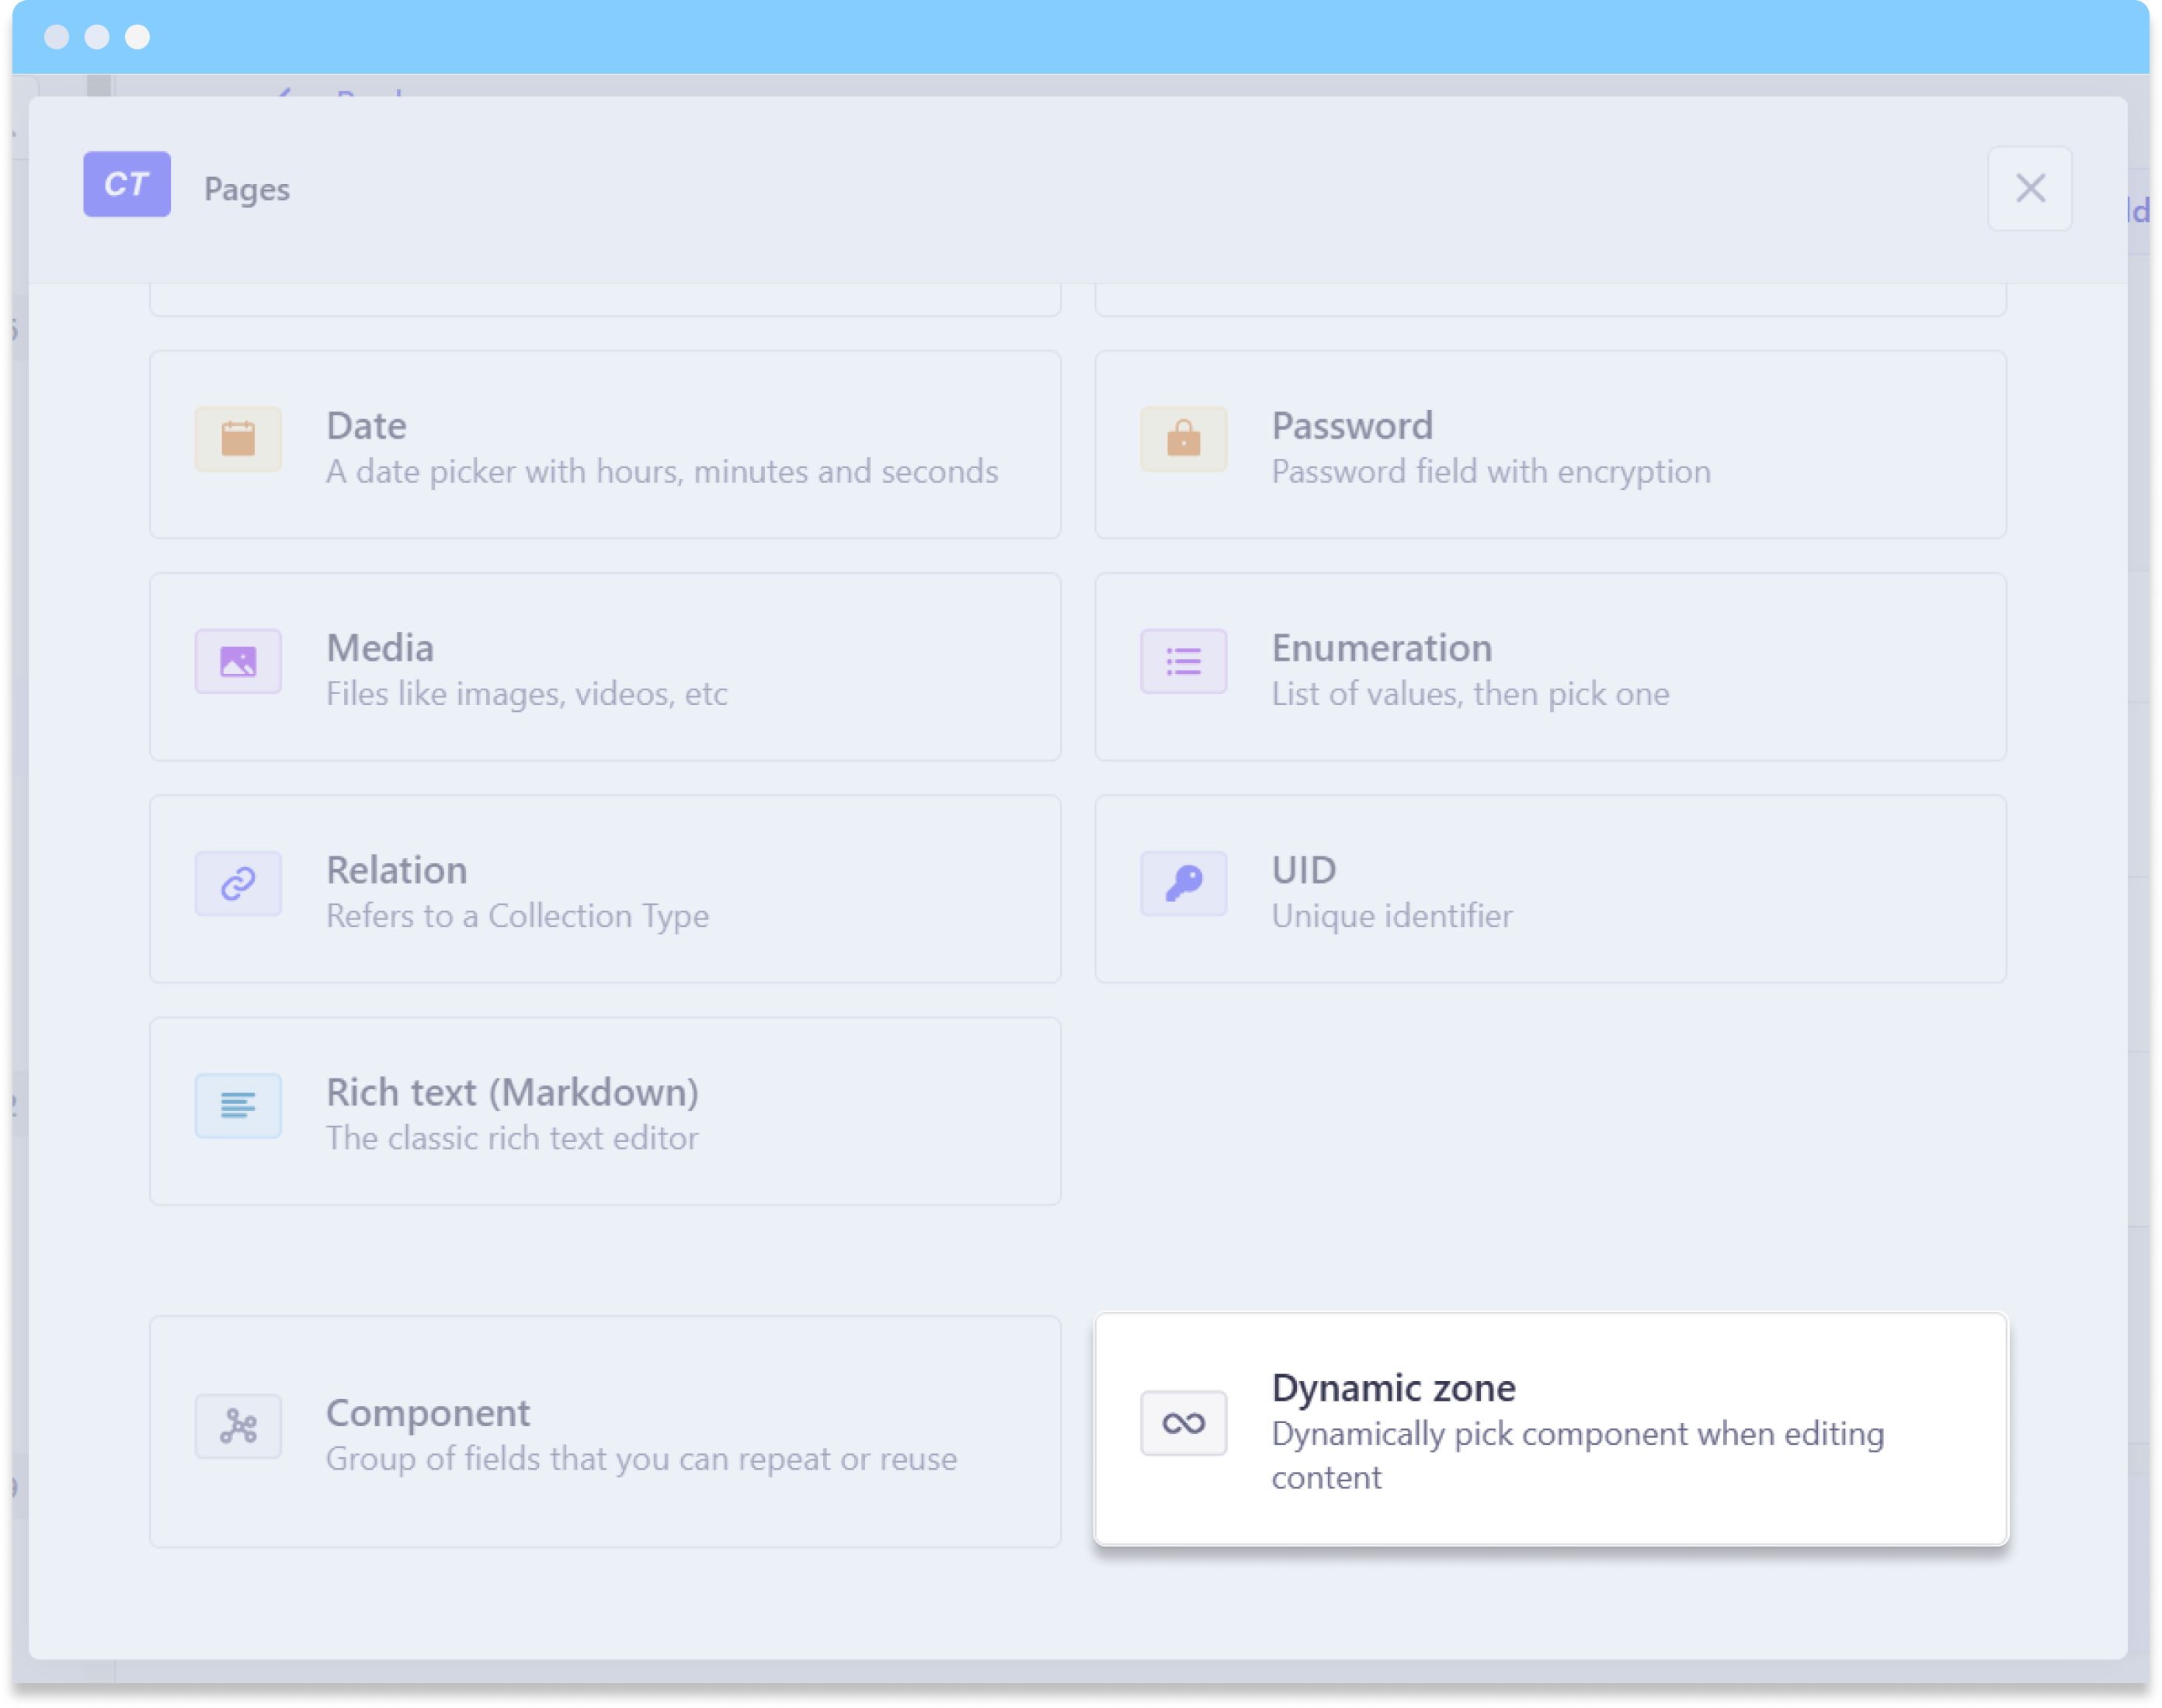Choose the Component field type

pyautogui.click(x=604, y=1432)
